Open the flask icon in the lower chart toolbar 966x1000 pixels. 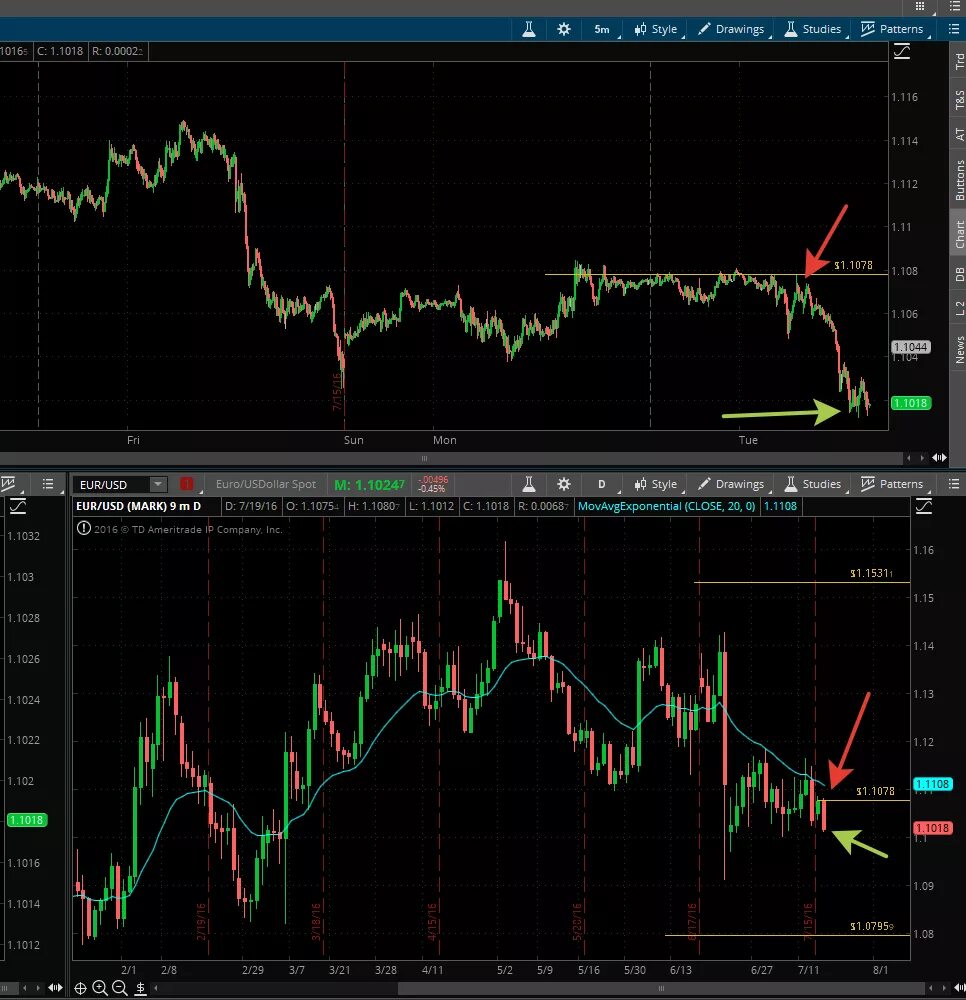pos(529,484)
